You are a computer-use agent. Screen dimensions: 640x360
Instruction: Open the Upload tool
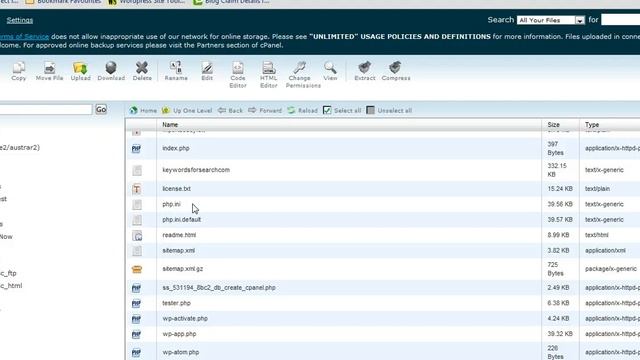[80, 71]
